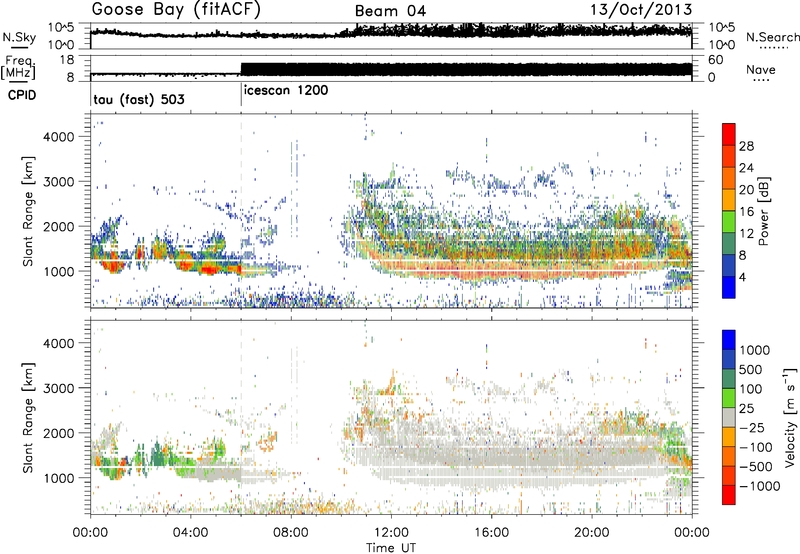Click the '-500' tick on Velocity colorbar
Image resolution: width=800 pixels, height=554 pixels.
coord(756,466)
